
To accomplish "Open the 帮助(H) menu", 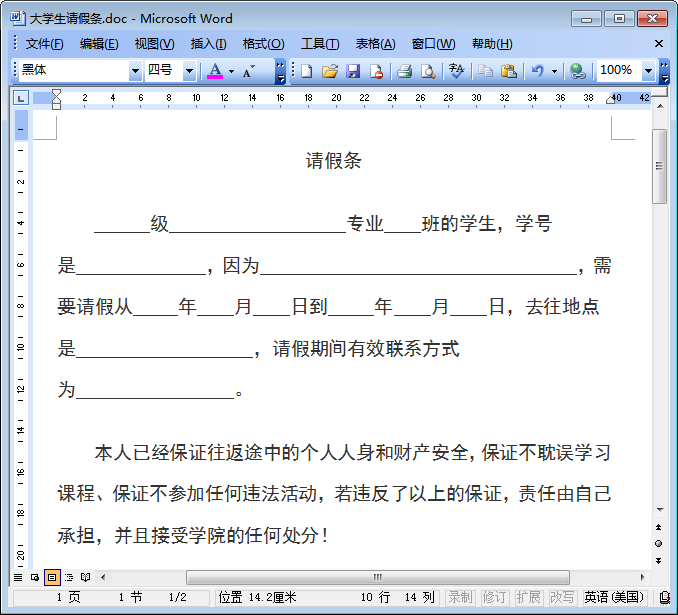I will pos(492,44).
